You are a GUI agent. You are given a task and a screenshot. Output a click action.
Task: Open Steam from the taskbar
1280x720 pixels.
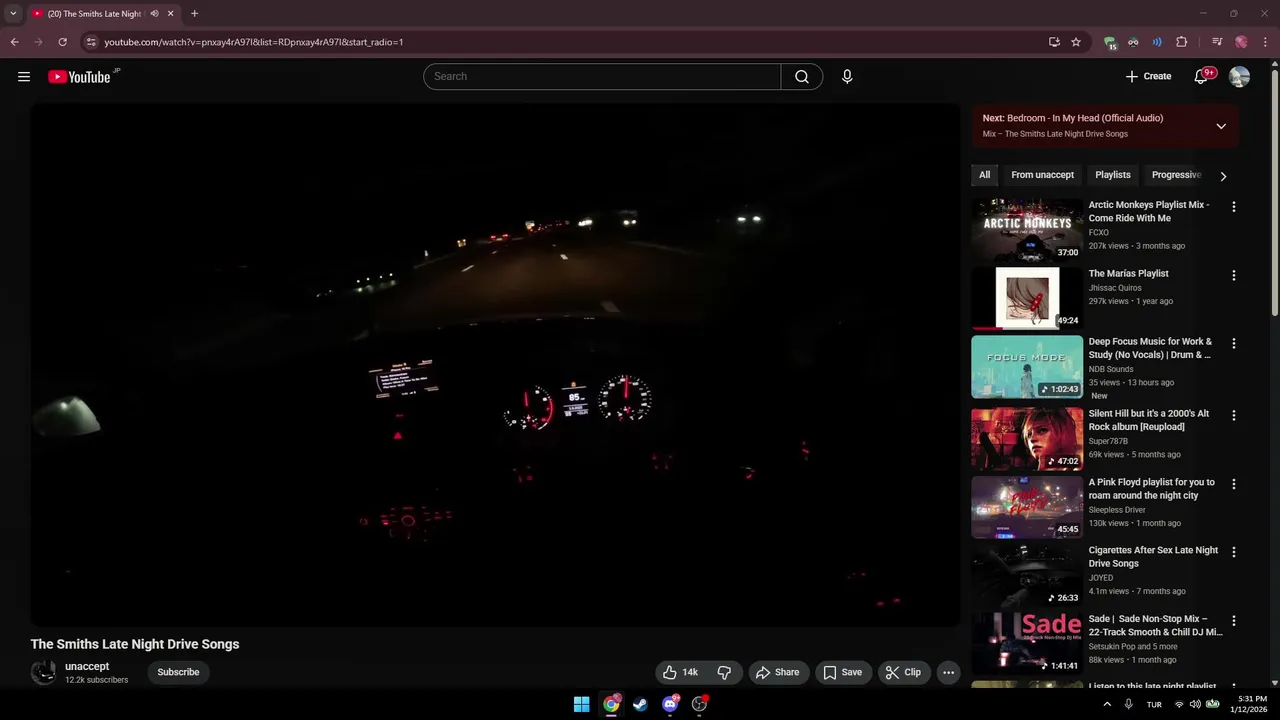coord(640,704)
